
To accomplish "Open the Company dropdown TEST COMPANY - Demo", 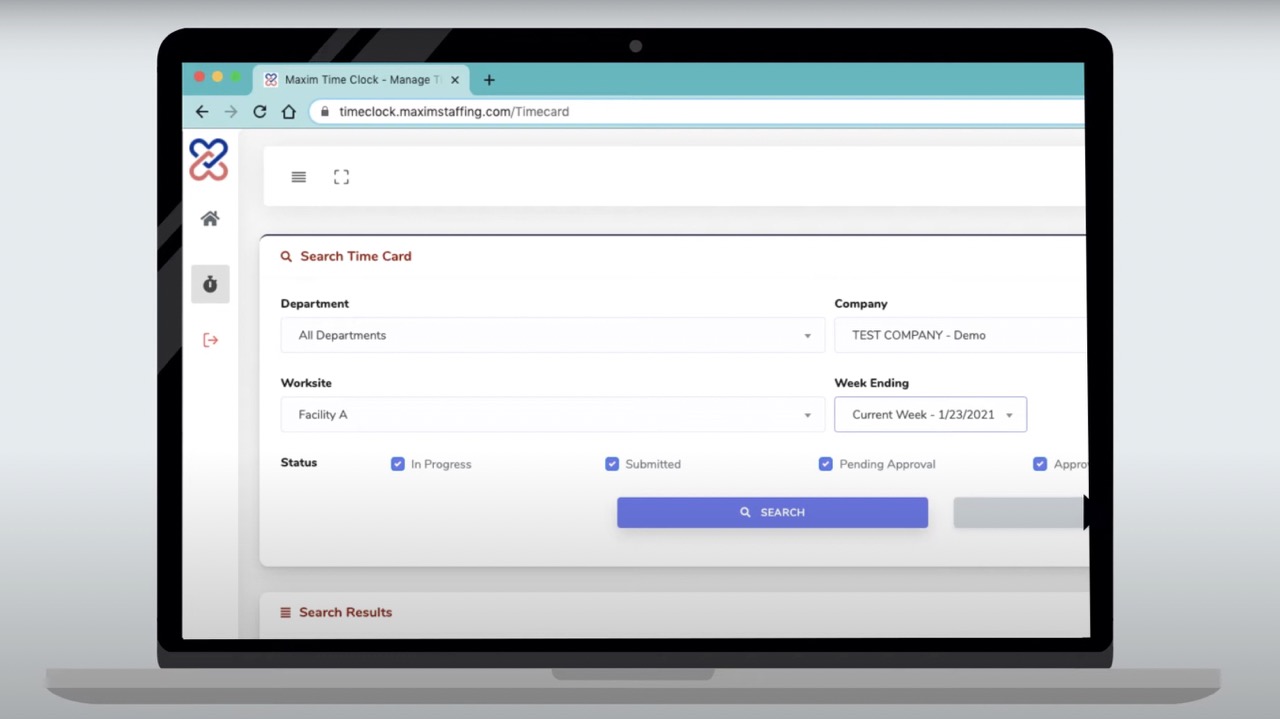I will (x=960, y=335).
